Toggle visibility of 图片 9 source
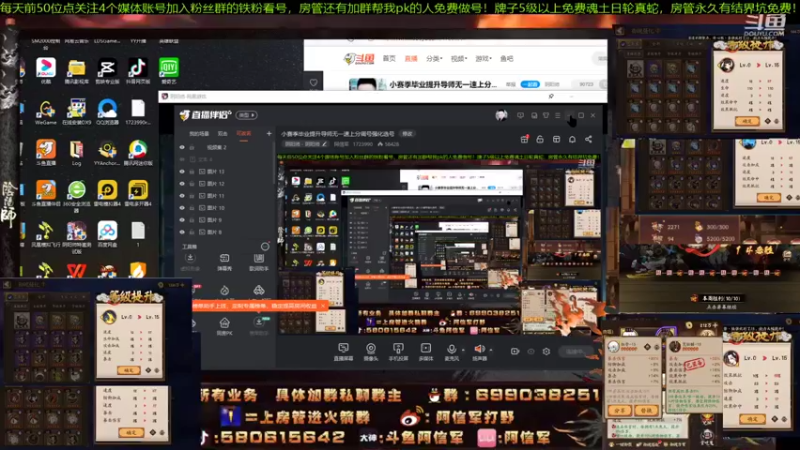This screenshot has width=800, height=450. pyautogui.click(x=182, y=220)
